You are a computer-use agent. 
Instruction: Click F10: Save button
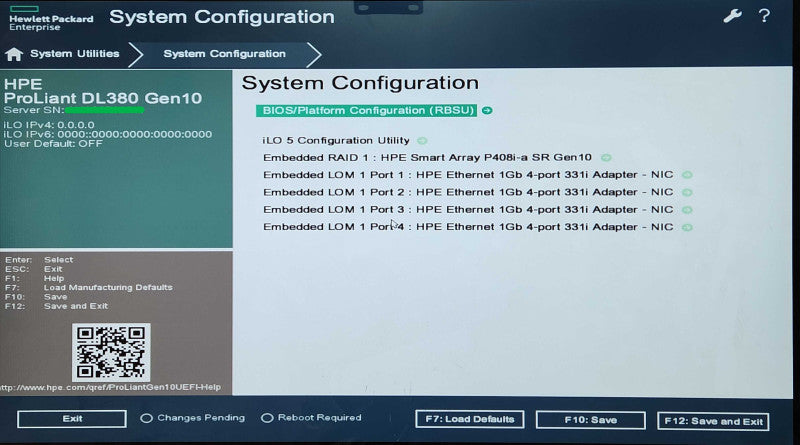coord(590,421)
